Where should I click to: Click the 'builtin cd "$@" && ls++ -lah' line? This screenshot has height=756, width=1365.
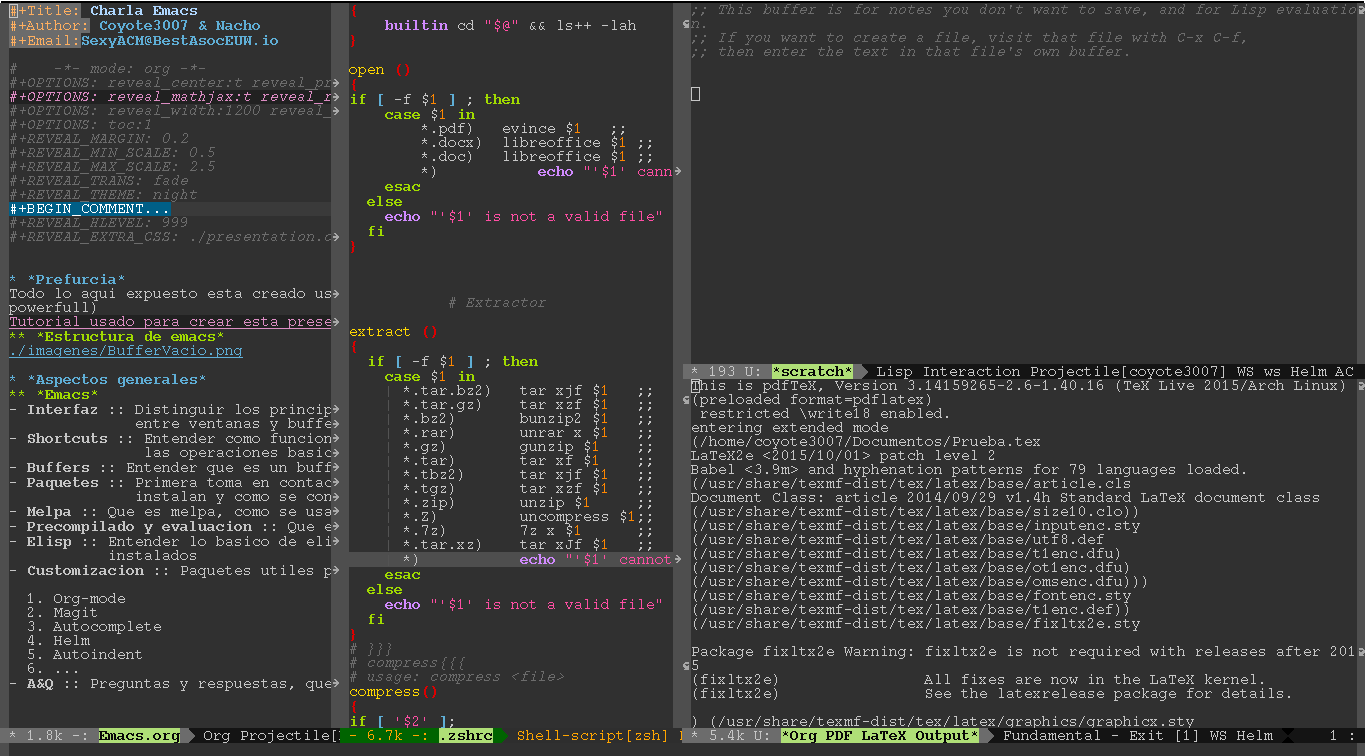511,26
